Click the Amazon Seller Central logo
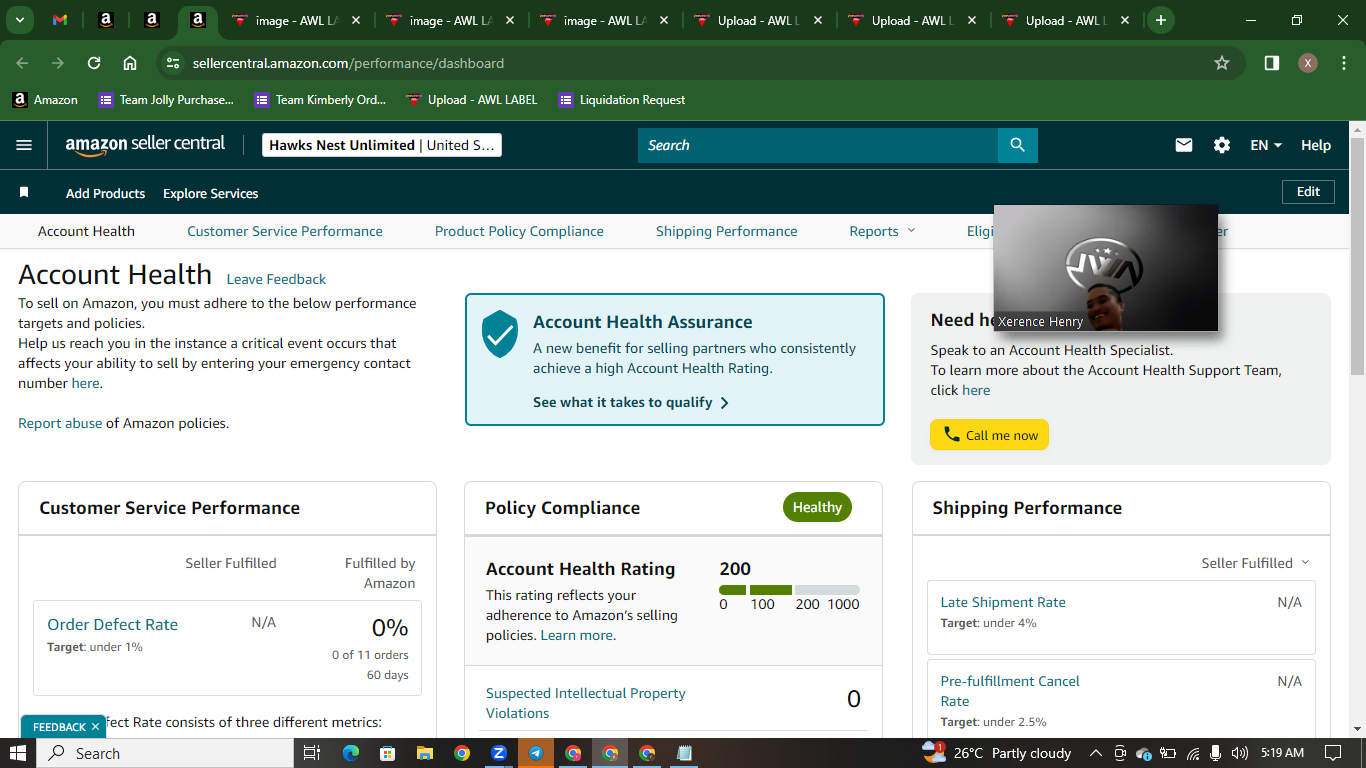The width and height of the screenshot is (1366, 768). pos(145,145)
